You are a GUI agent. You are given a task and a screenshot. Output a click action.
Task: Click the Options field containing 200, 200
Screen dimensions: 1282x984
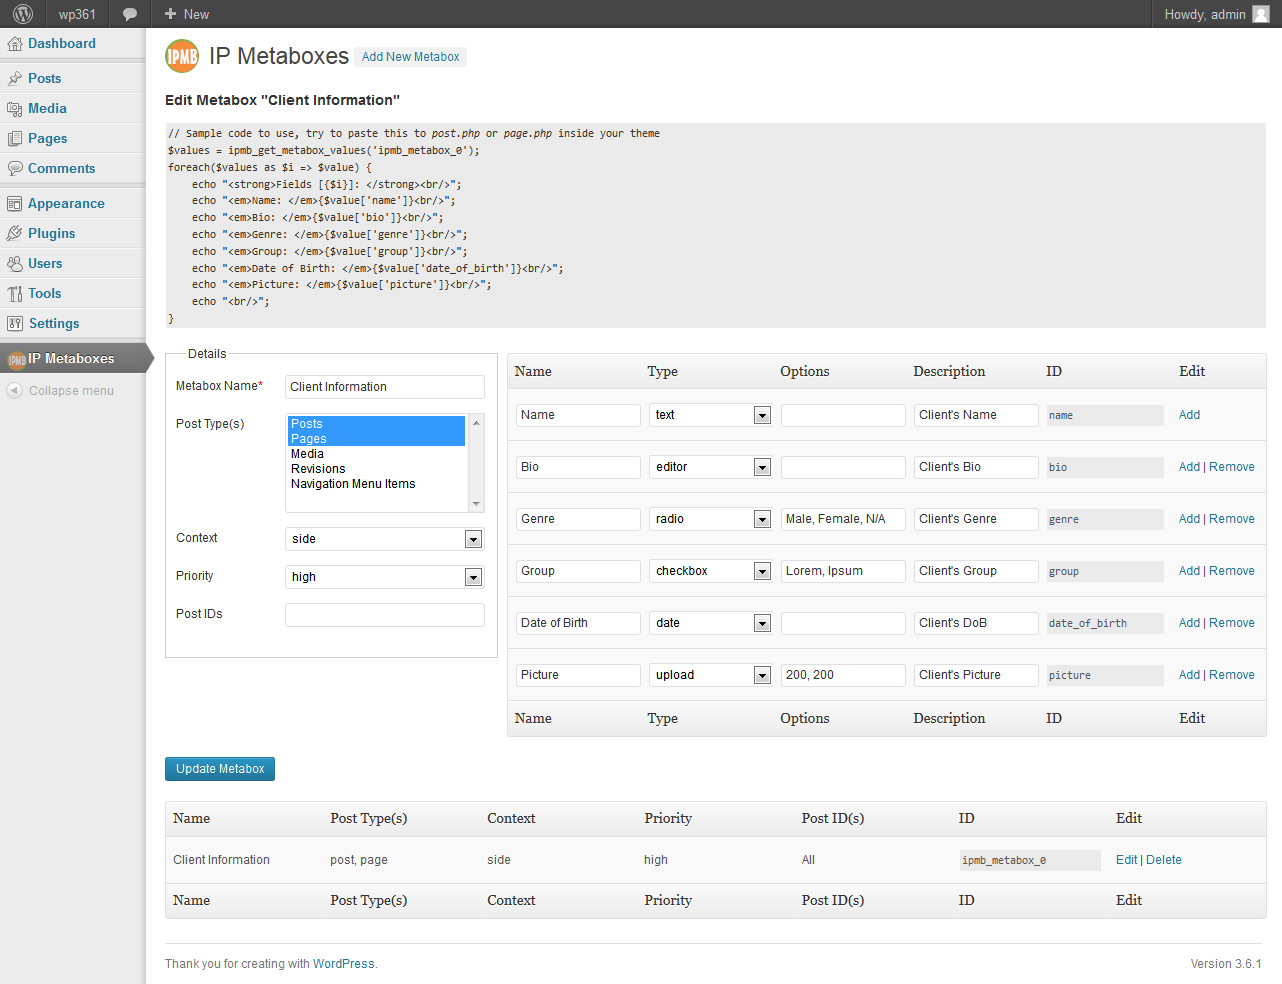(x=843, y=675)
